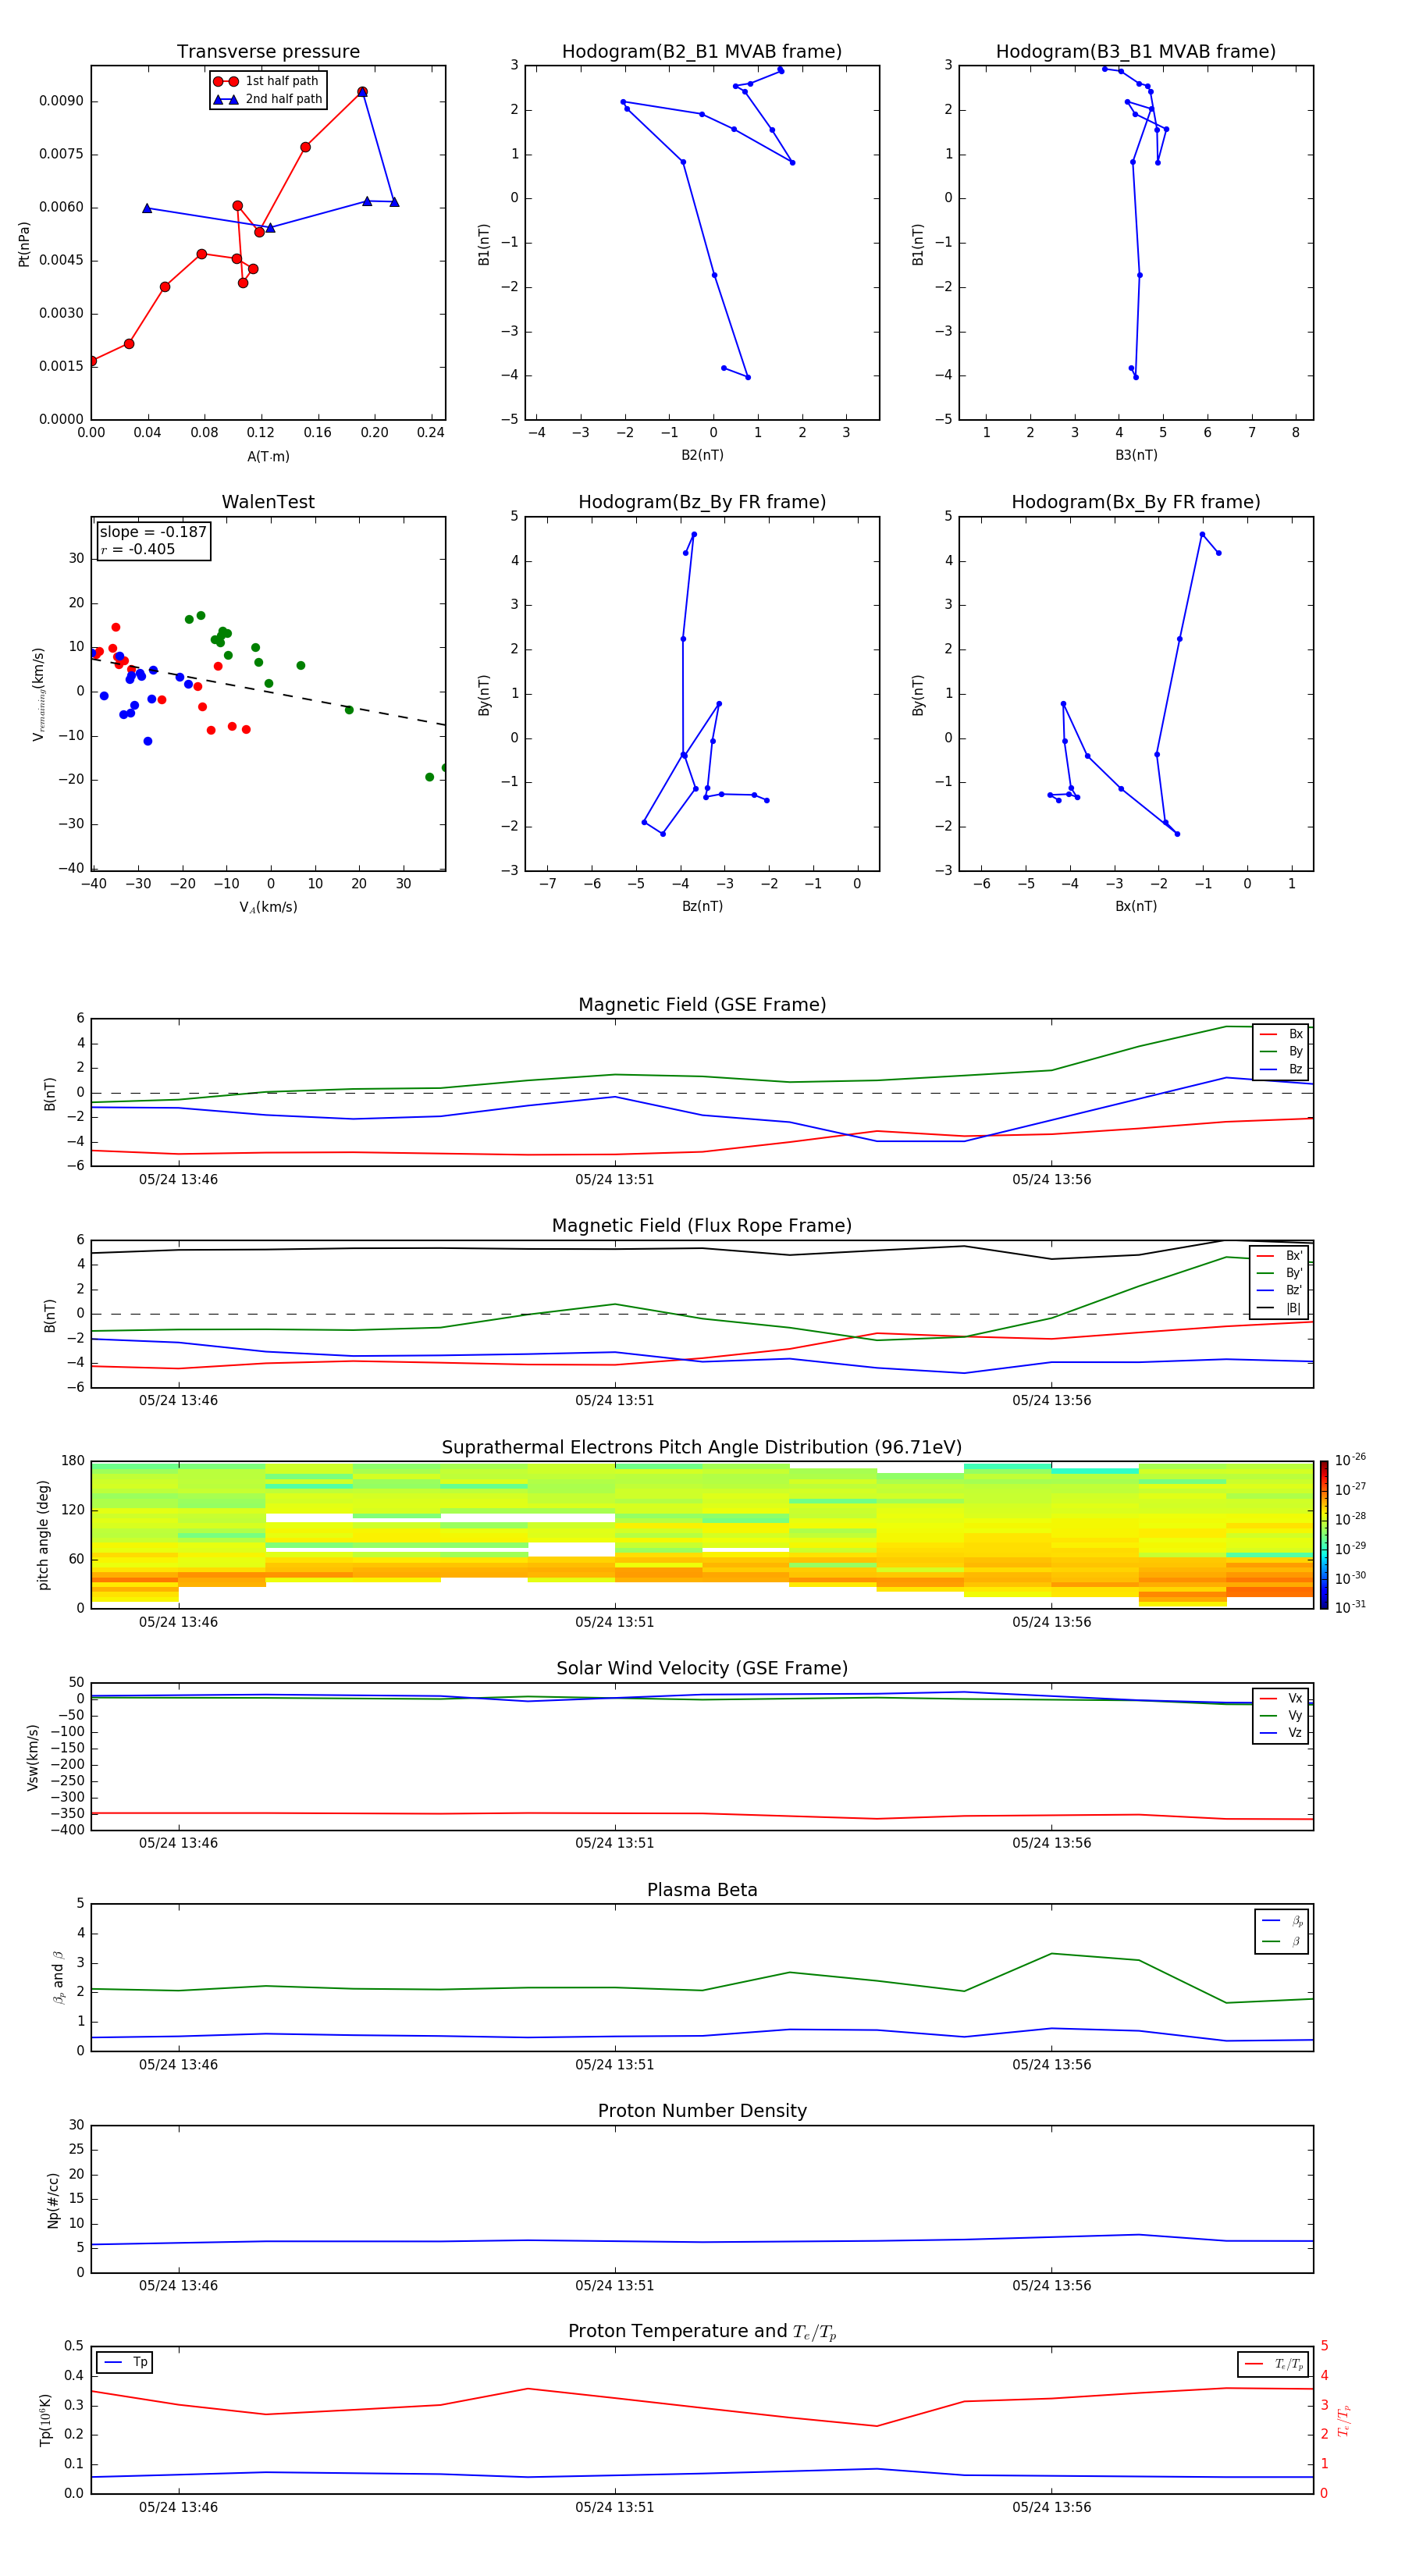Click the 'pitch angle (deg)' axis label
Viewport: 1405px width, 2576px height.
(43, 1535)
